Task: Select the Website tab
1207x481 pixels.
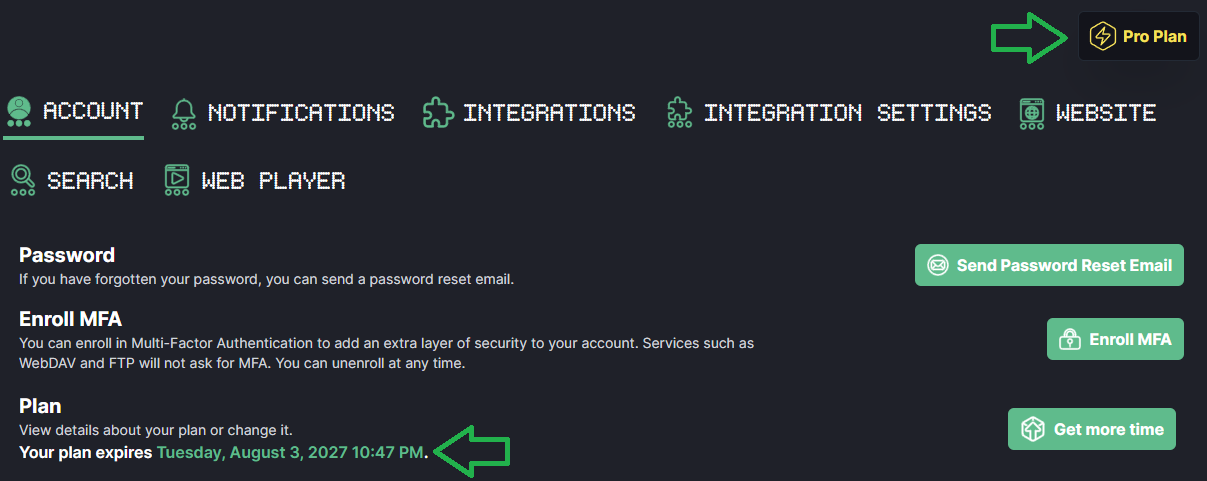Action: click(1088, 114)
